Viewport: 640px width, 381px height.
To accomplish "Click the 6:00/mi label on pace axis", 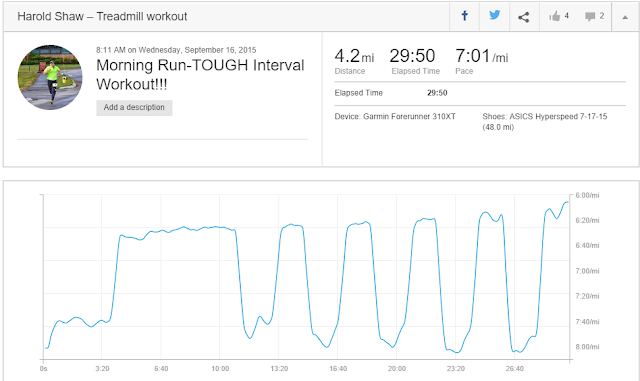I will point(587,195).
